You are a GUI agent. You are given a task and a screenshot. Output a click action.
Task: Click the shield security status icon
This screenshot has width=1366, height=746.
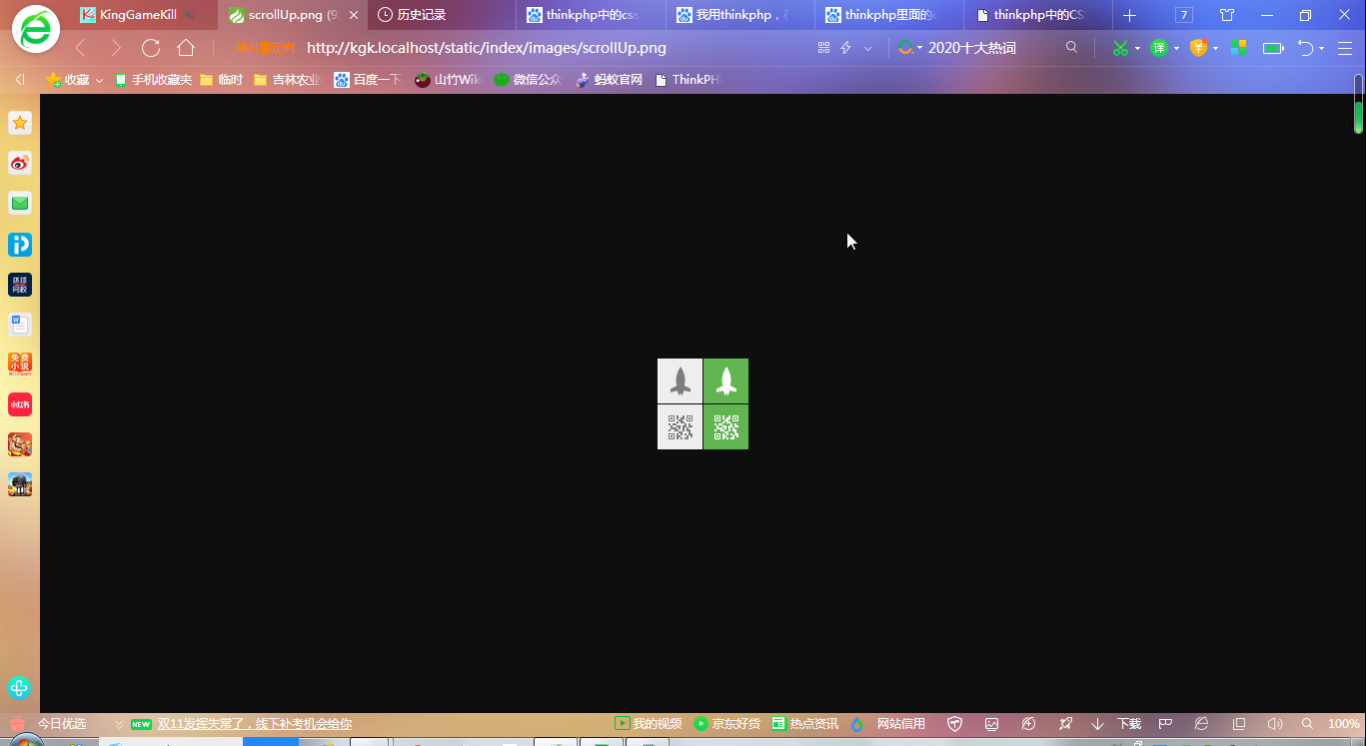pos(955,724)
